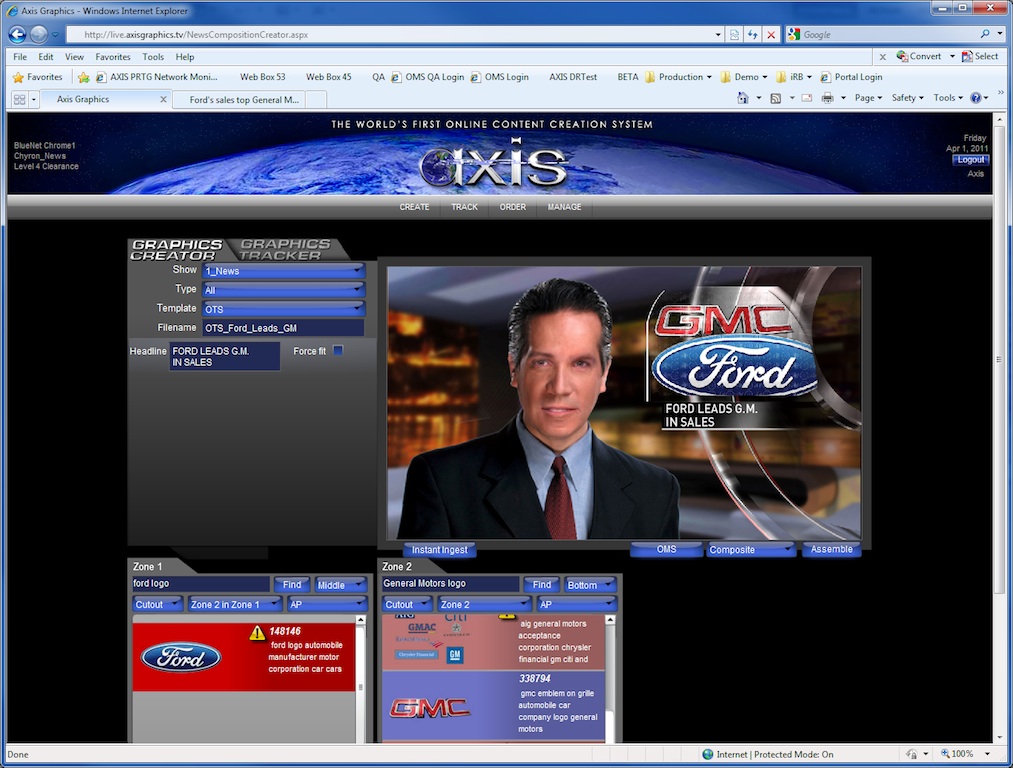This screenshot has width=1013, height=768.
Task: Click the Zone 2 Find button
Action: tap(541, 585)
